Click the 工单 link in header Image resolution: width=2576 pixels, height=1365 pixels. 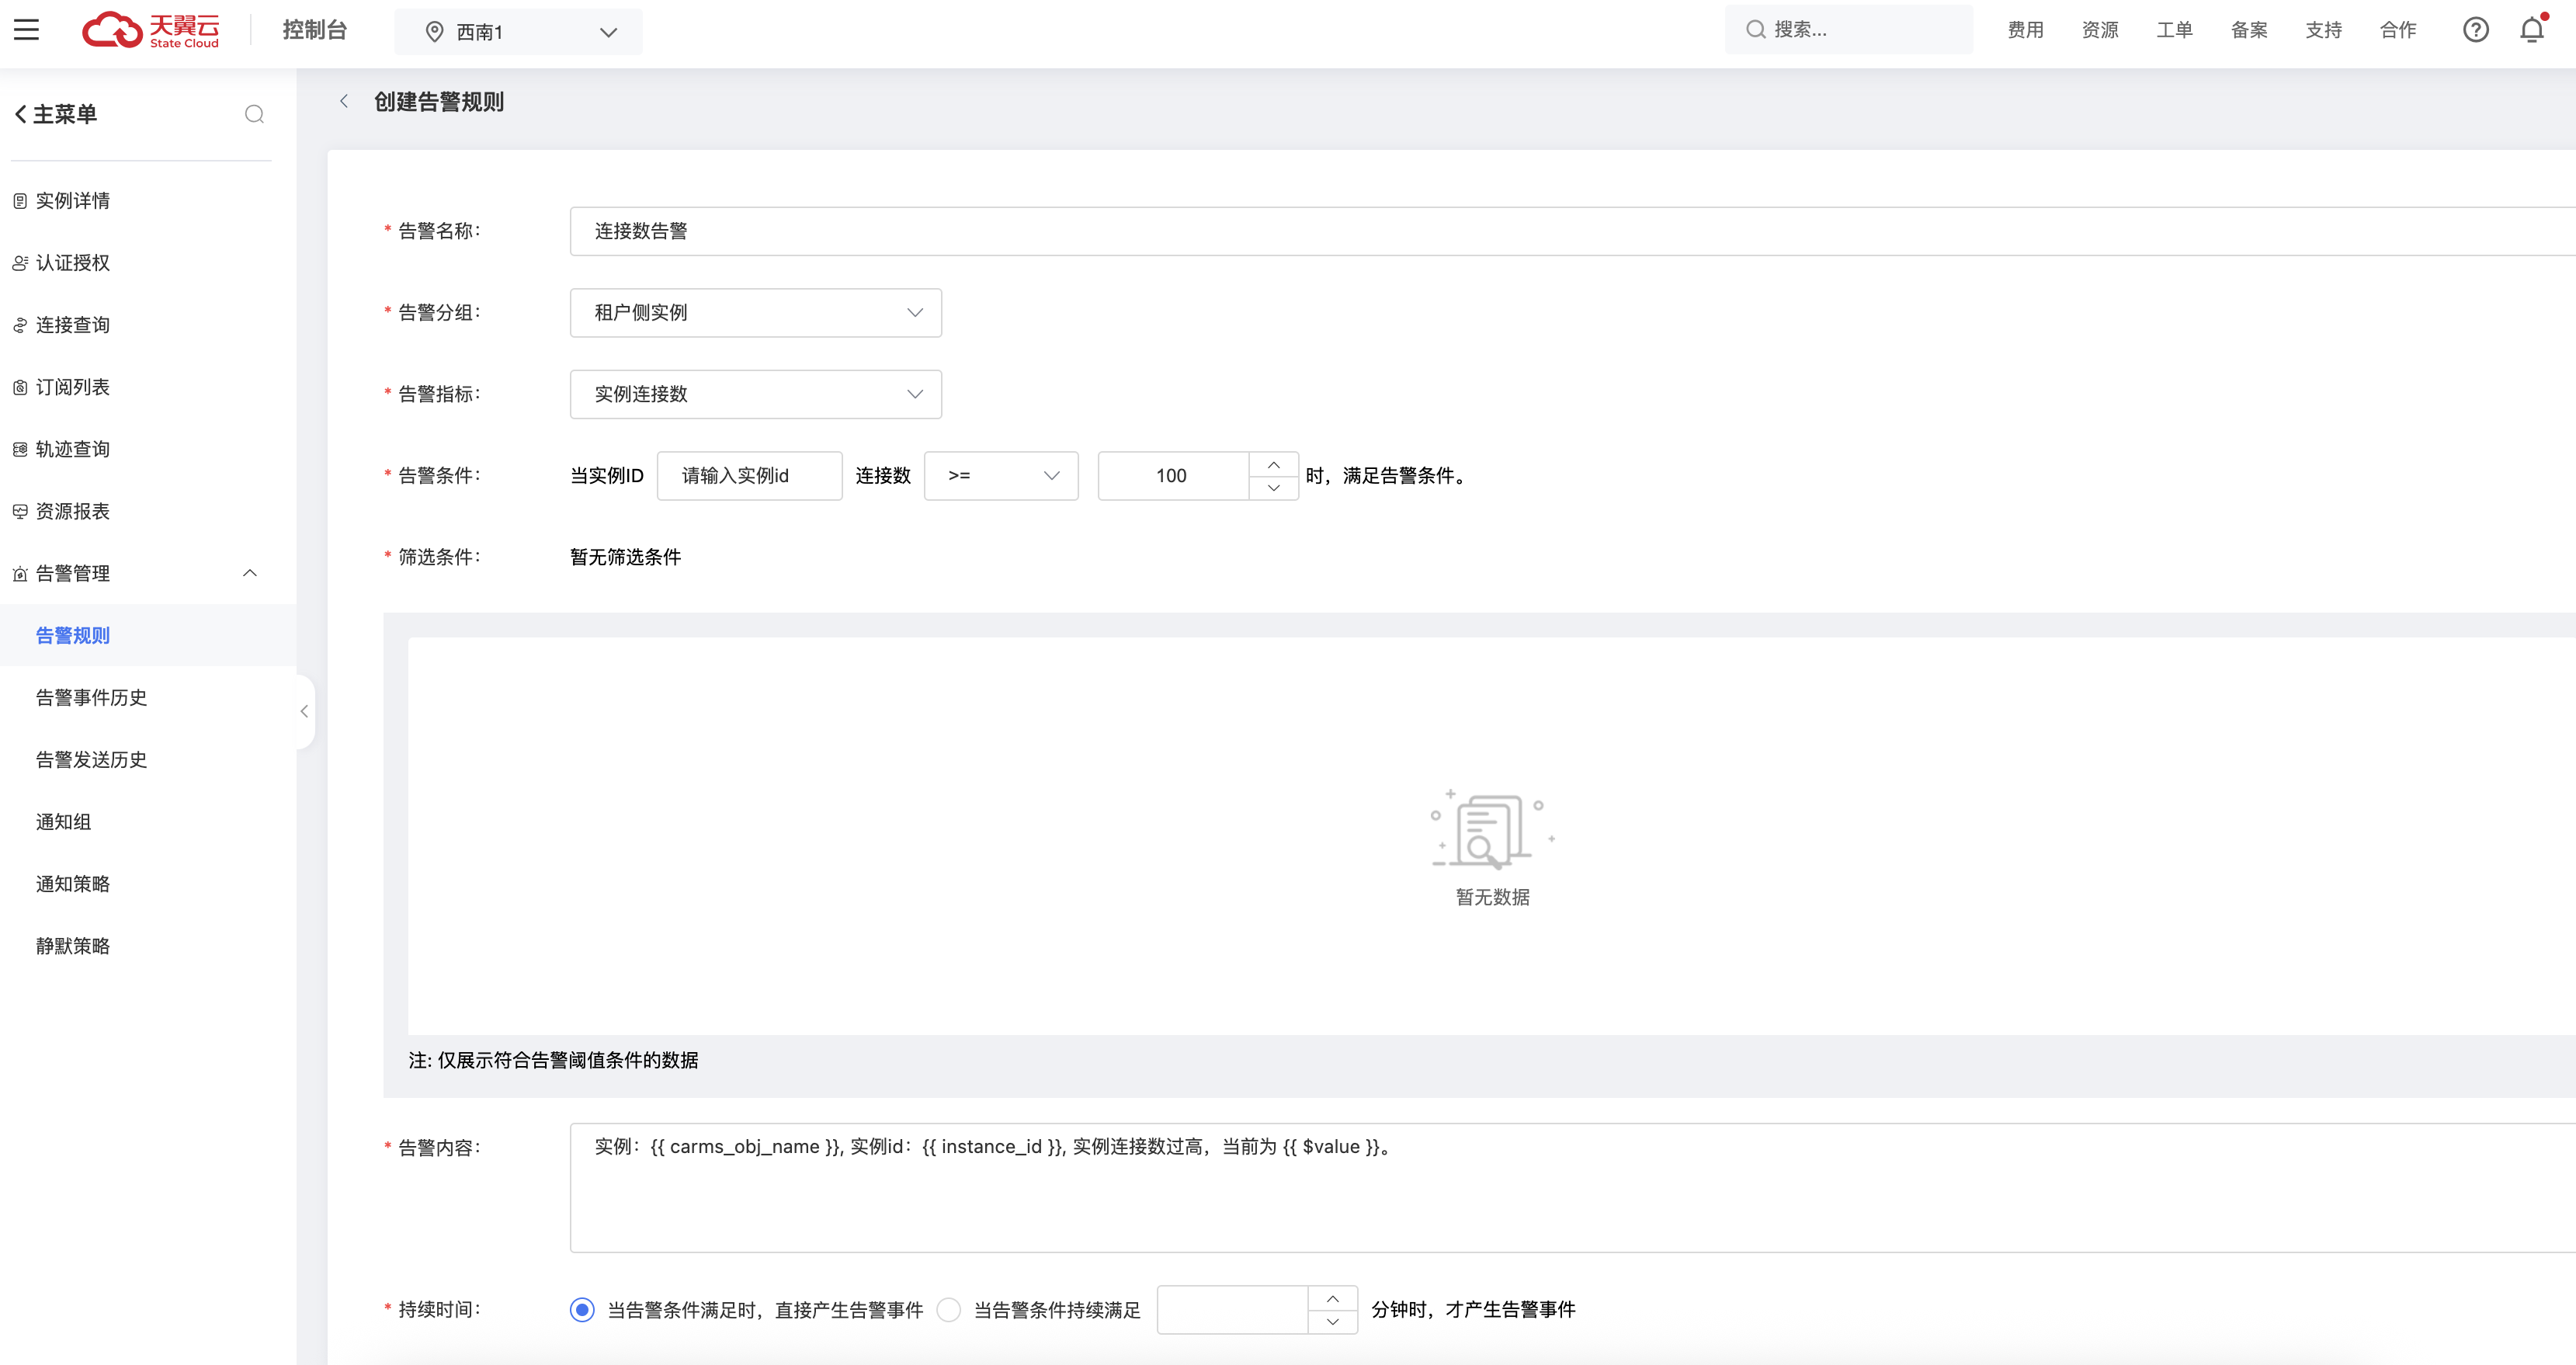[x=2174, y=30]
